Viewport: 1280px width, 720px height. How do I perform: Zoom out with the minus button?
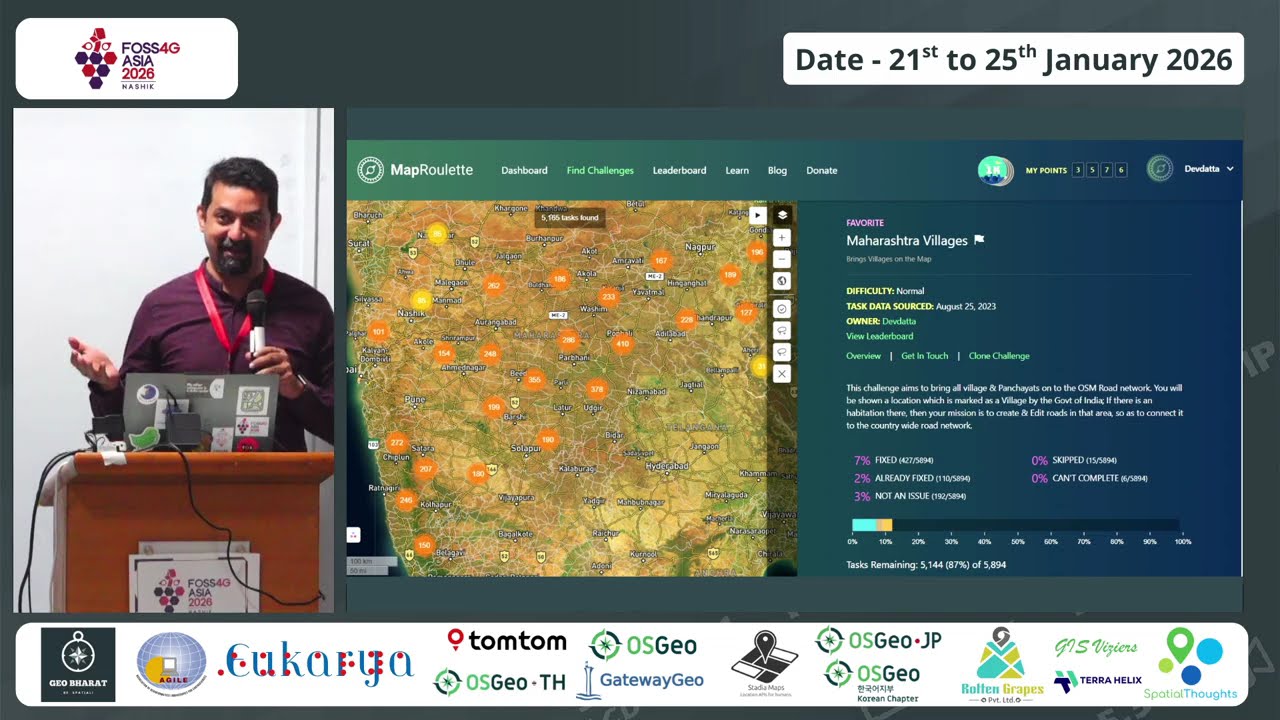(x=782, y=259)
